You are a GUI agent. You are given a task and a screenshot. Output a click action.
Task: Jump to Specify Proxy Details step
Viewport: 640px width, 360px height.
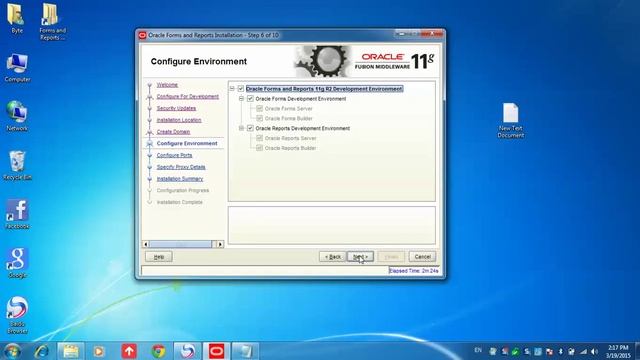(181, 167)
